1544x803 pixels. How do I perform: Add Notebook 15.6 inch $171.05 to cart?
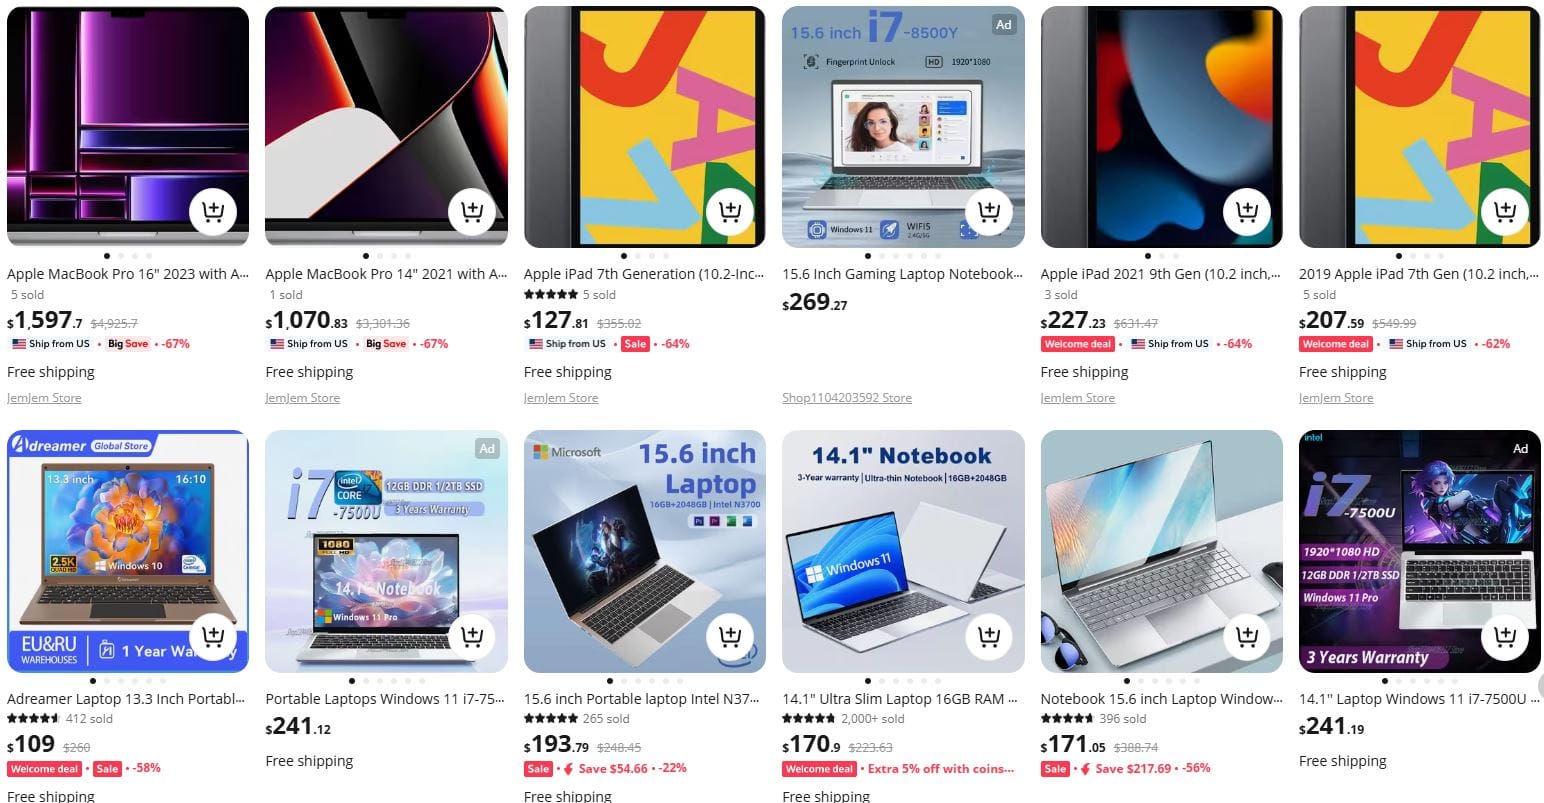point(1246,636)
